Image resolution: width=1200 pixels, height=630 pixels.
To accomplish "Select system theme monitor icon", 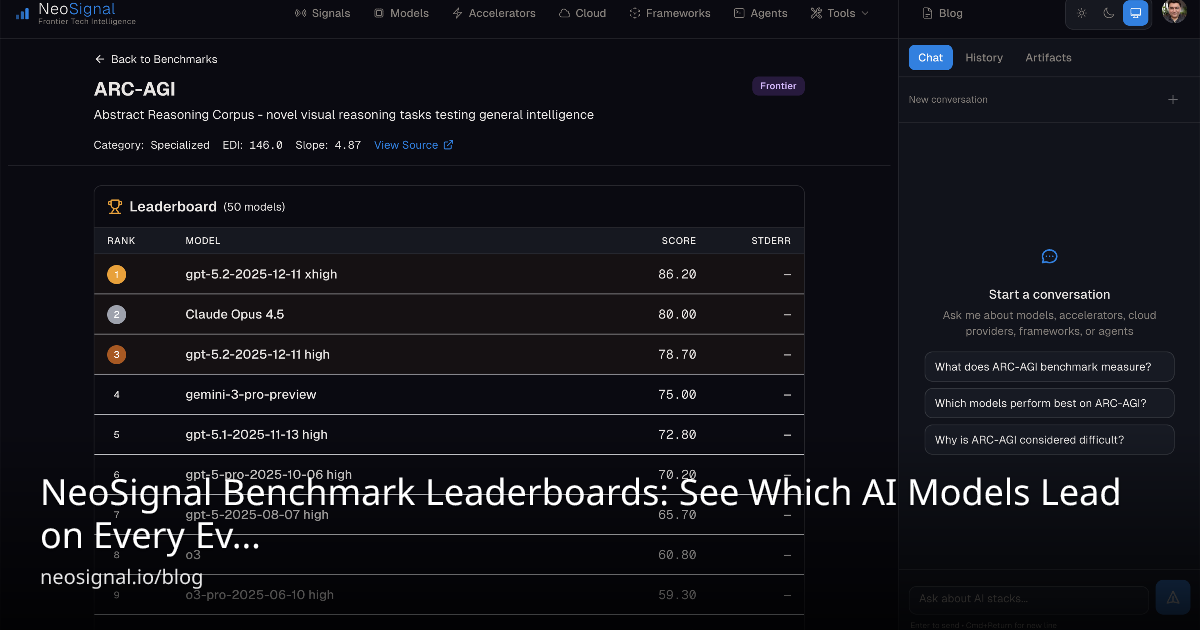I will (x=1135, y=13).
